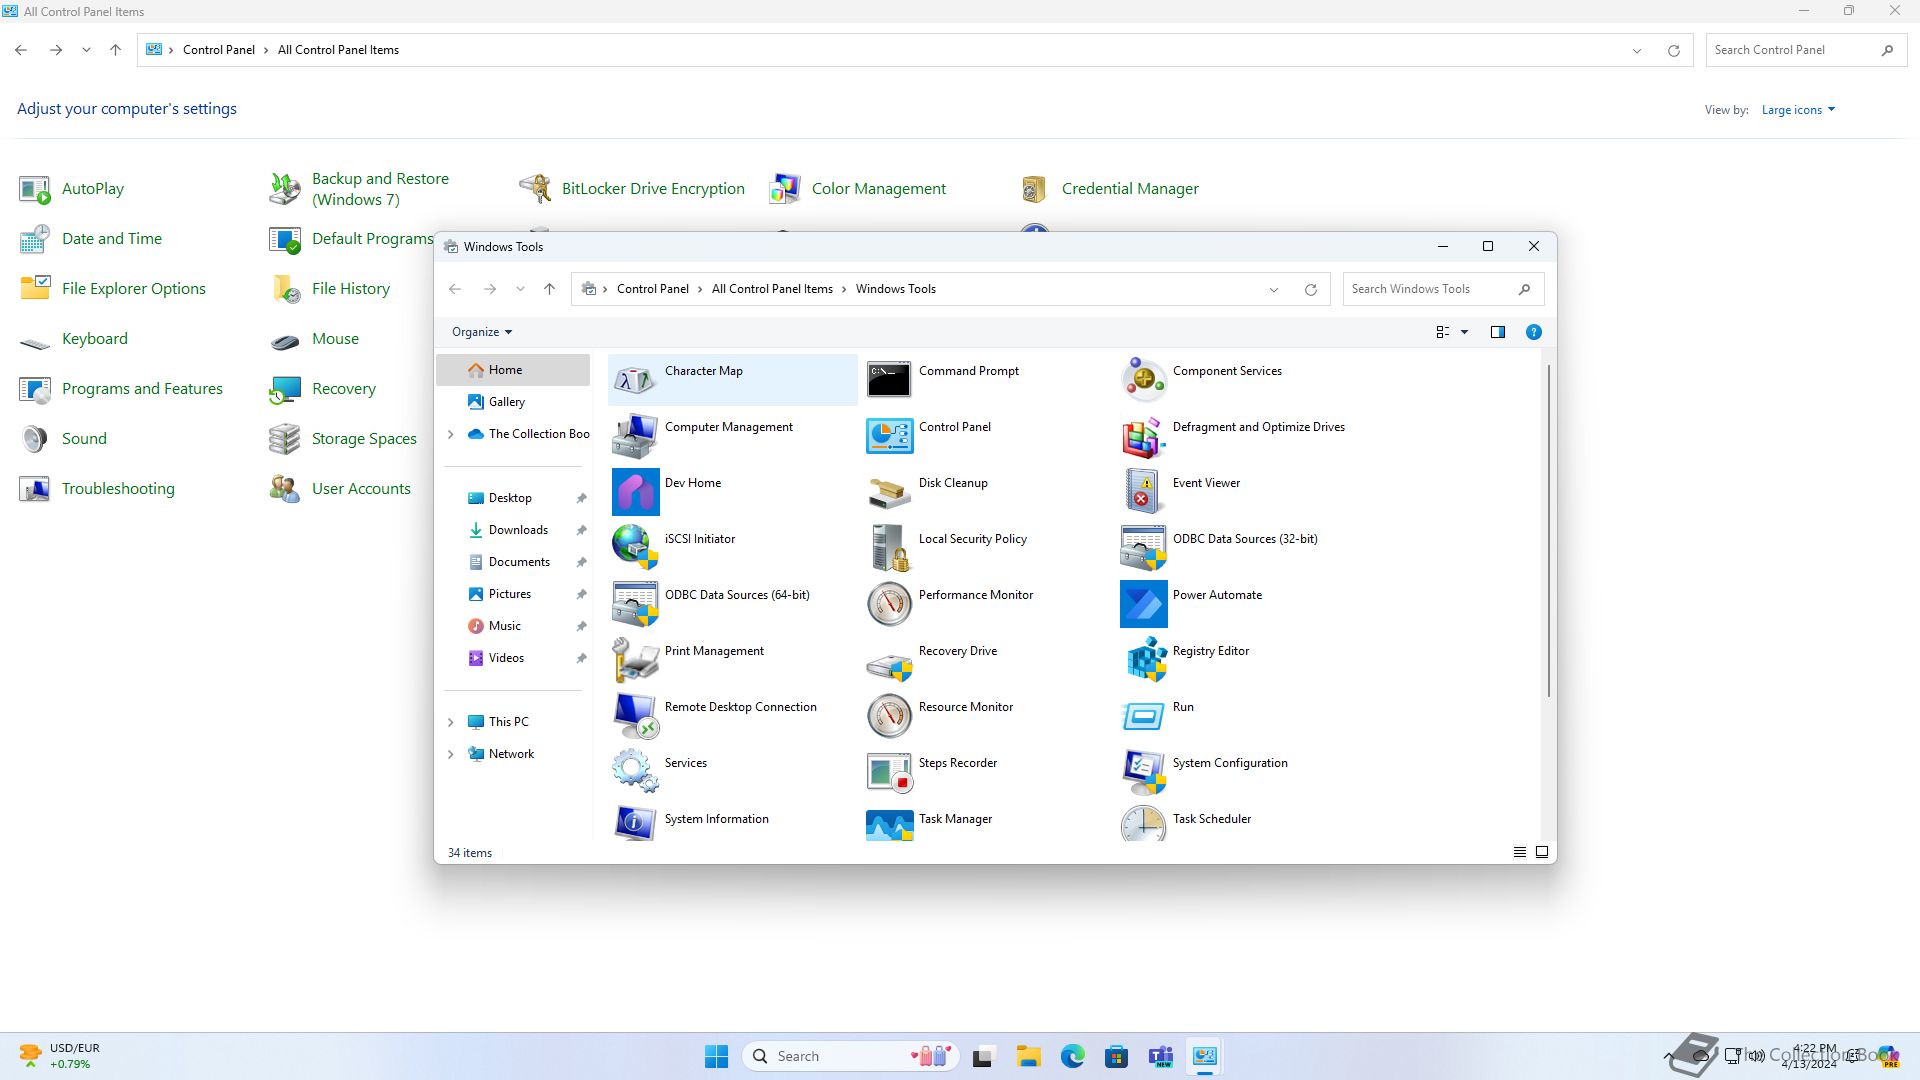Click the Windows Tools vertical scrollbar
The width and height of the screenshot is (1920, 1080).
tap(1549, 530)
